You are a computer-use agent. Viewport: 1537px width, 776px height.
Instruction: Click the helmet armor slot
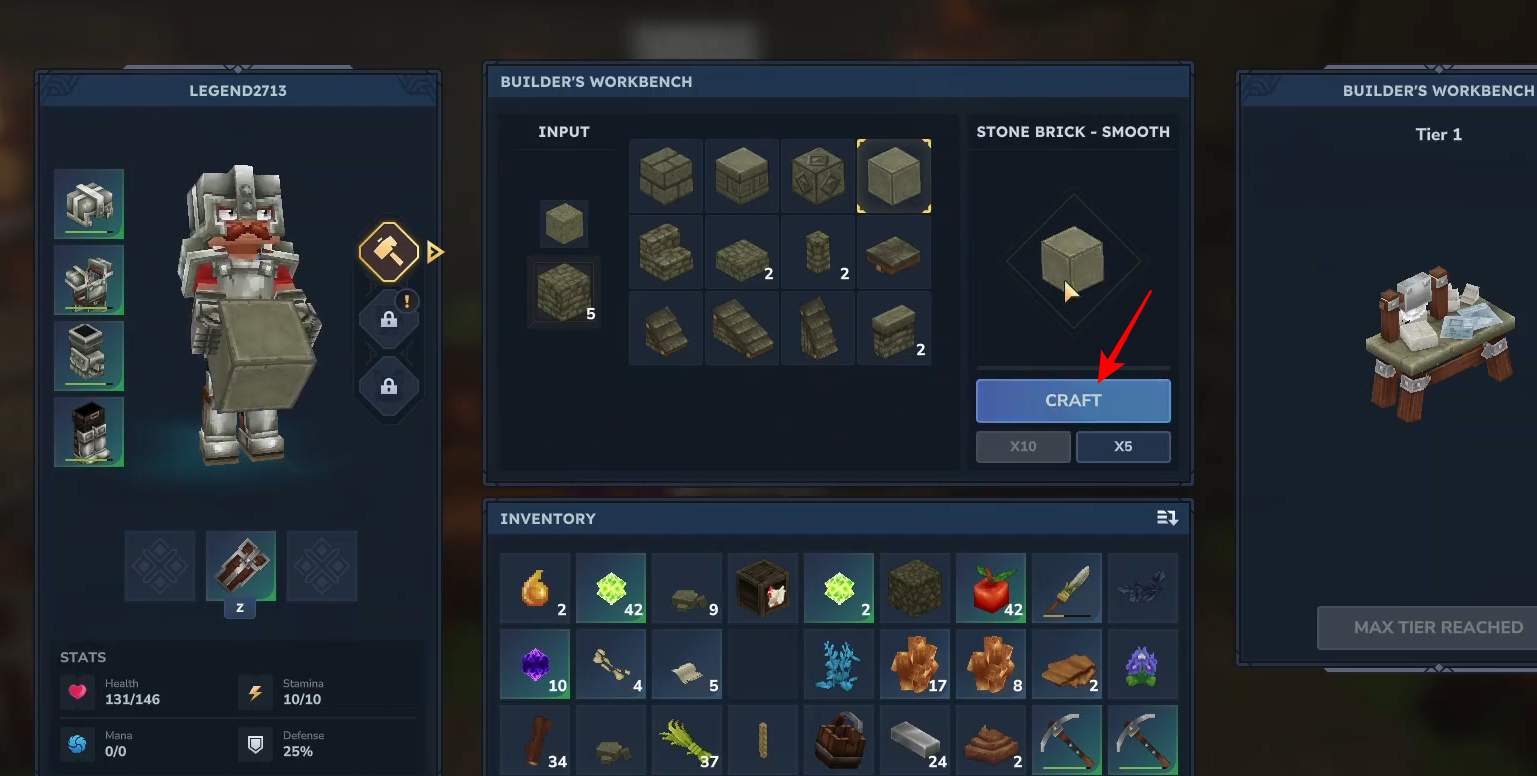(89, 204)
